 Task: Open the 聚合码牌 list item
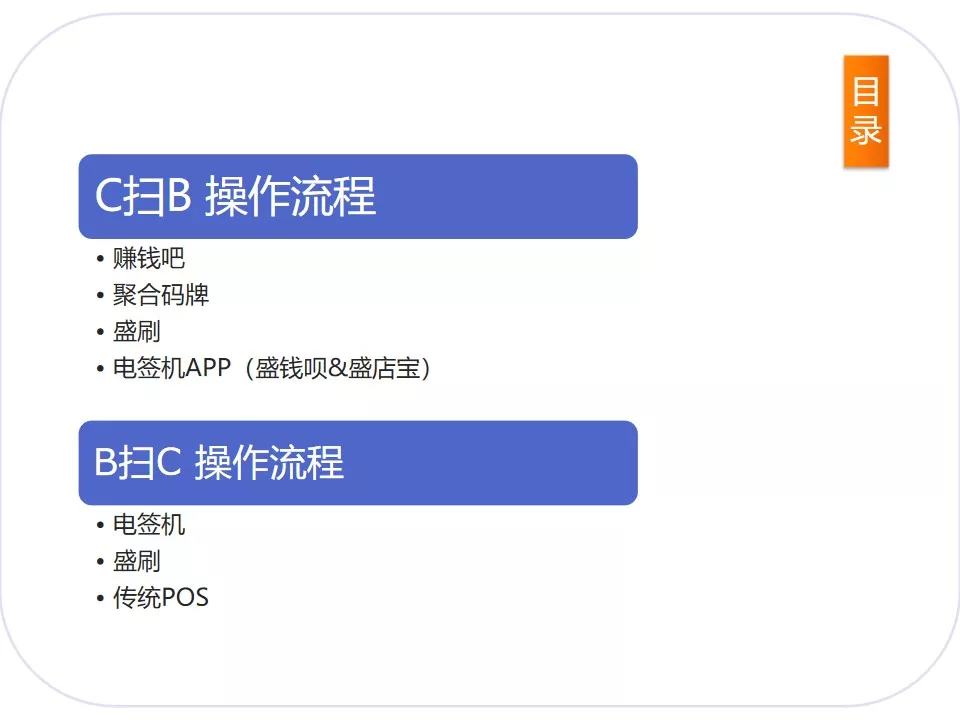[x=161, y=295]
